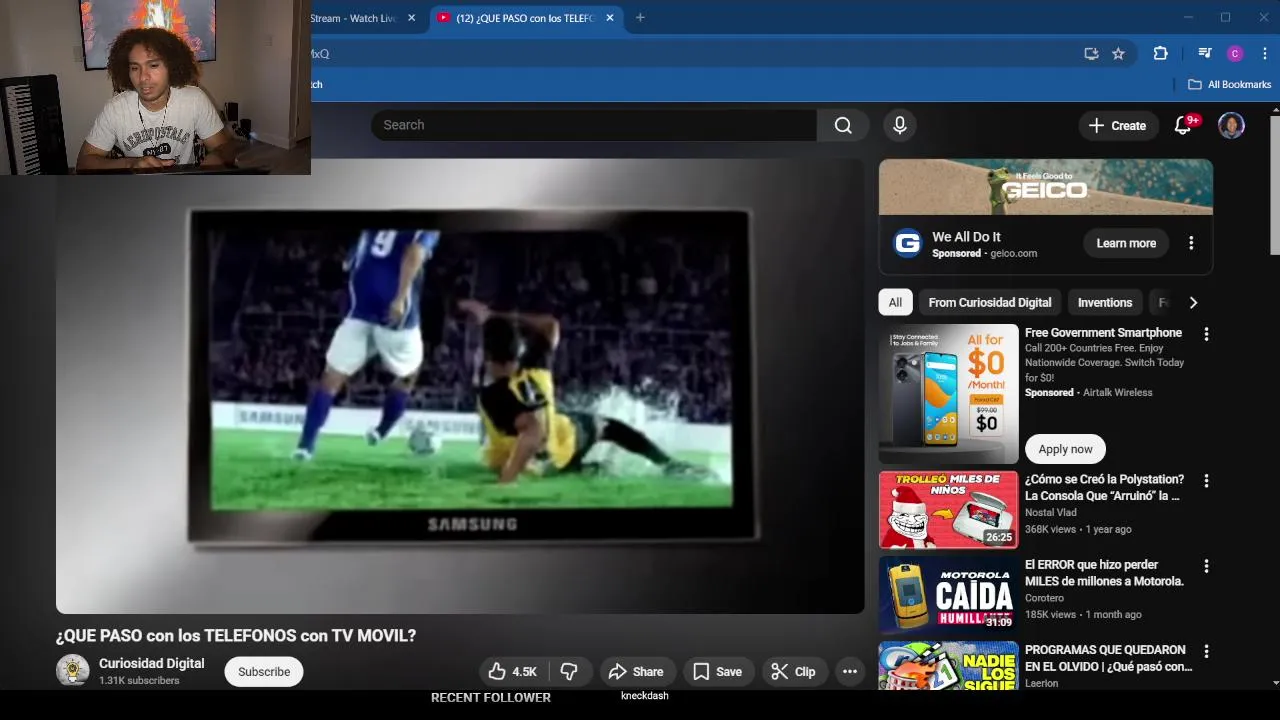Switch to Stream - Watch Live tab
The image size is (1280, 720).
[x=355, y=18]
